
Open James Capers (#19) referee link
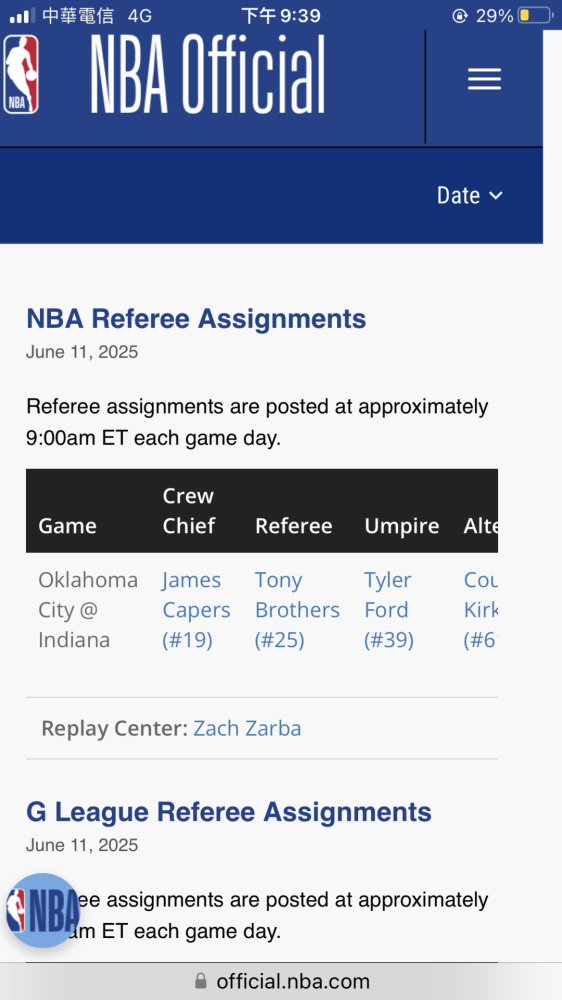coord(196,610)
